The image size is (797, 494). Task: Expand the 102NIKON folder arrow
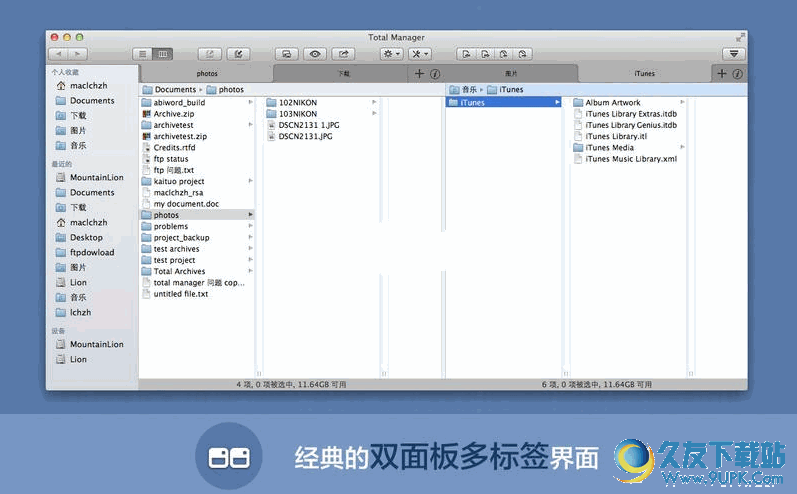pyautogui.click(x=374, y=102)
